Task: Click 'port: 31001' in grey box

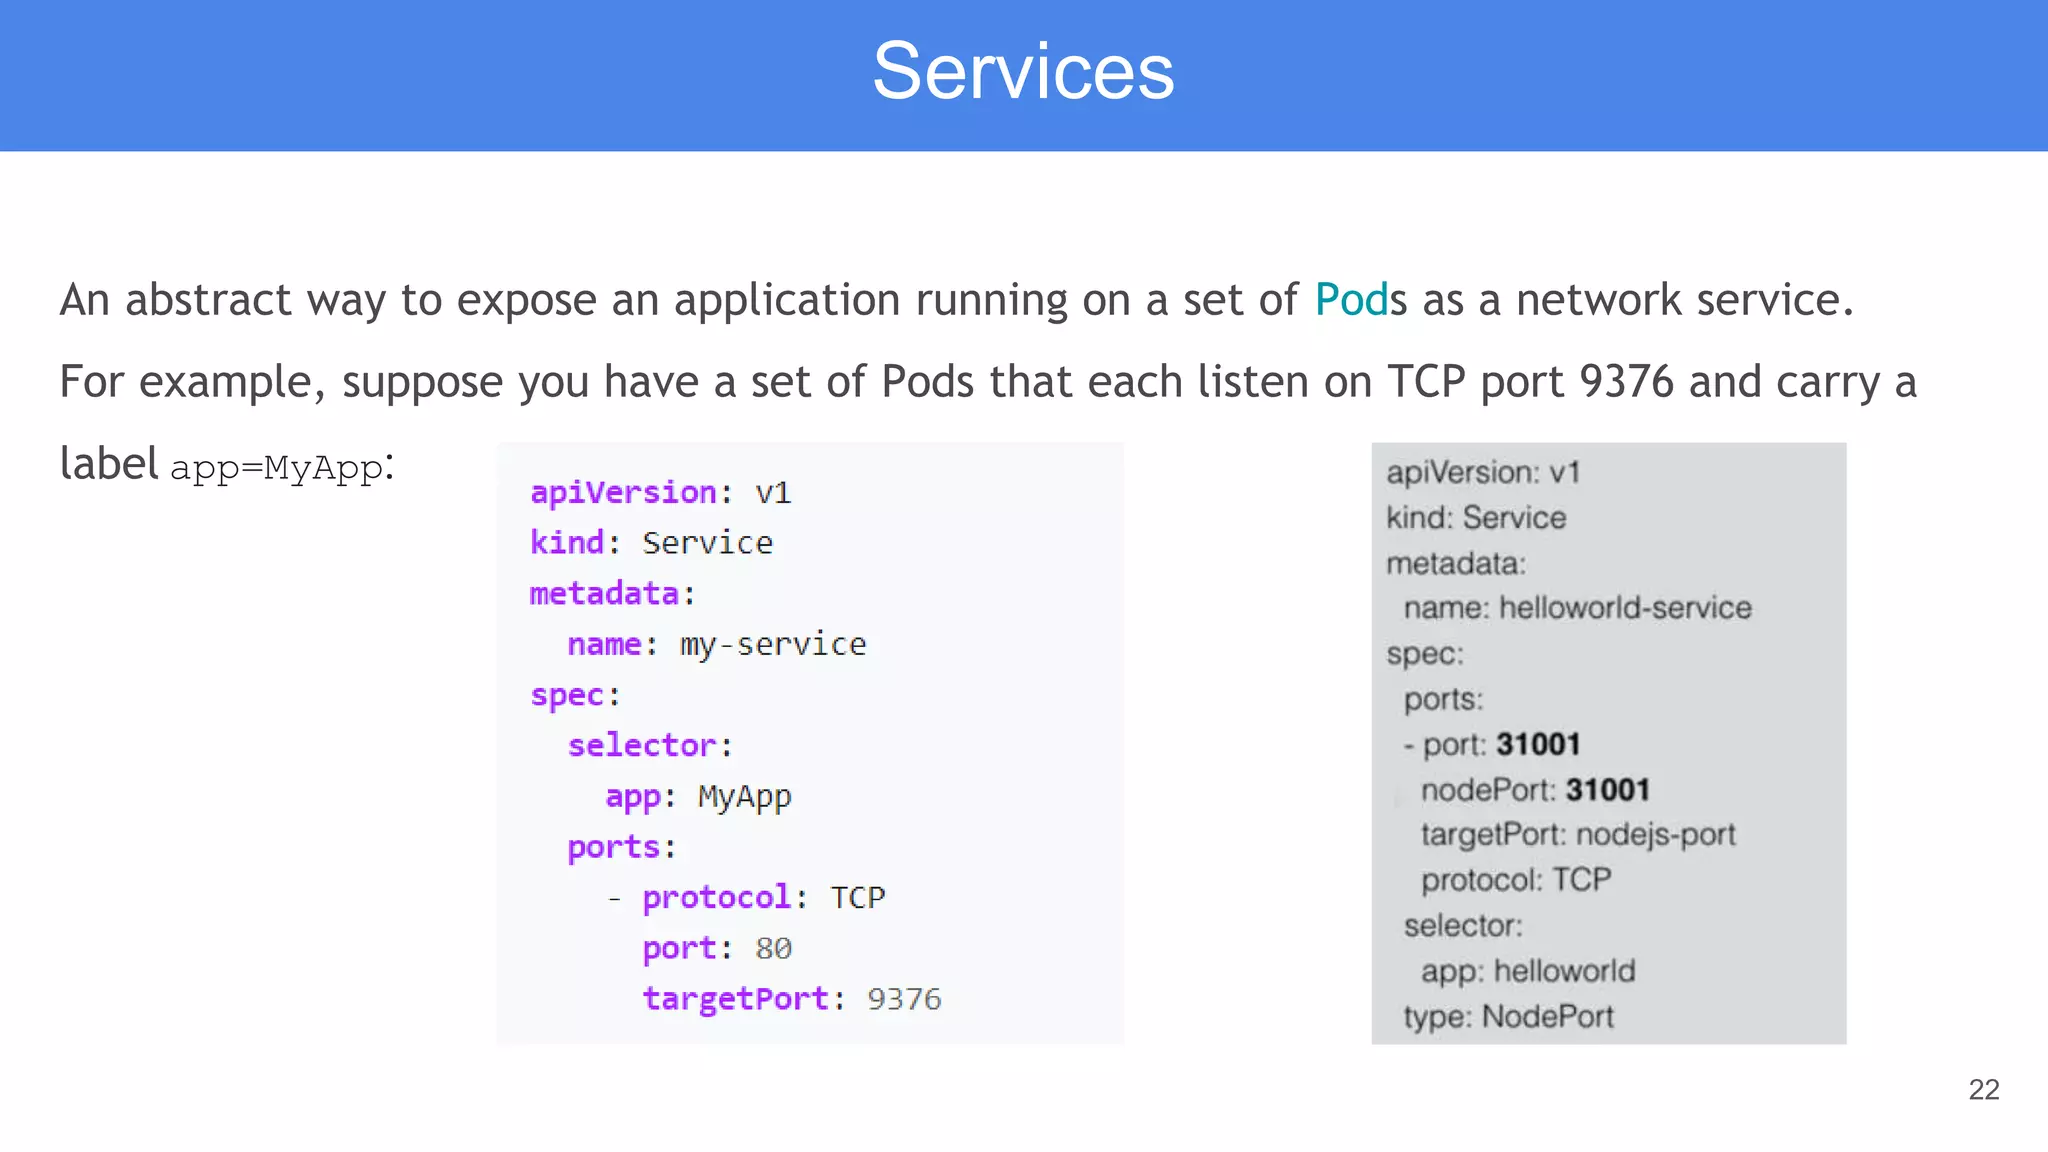Action: click(x=1501, y=745)
